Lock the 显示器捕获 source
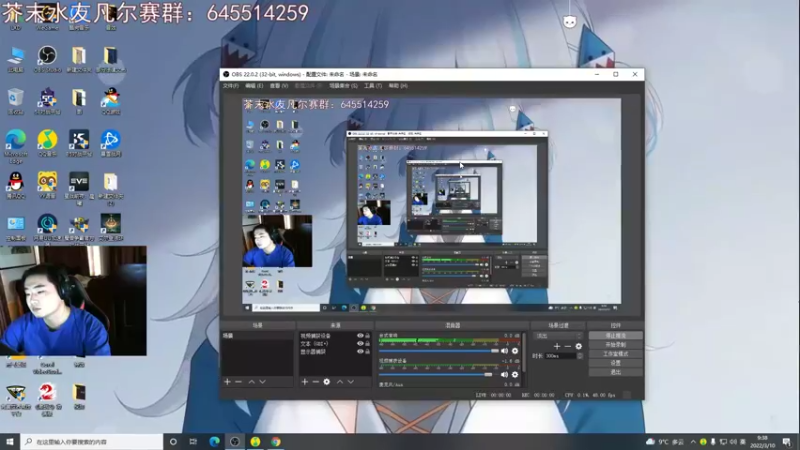The width and height of the screenshot is (800, 450). tap(367, 352)
